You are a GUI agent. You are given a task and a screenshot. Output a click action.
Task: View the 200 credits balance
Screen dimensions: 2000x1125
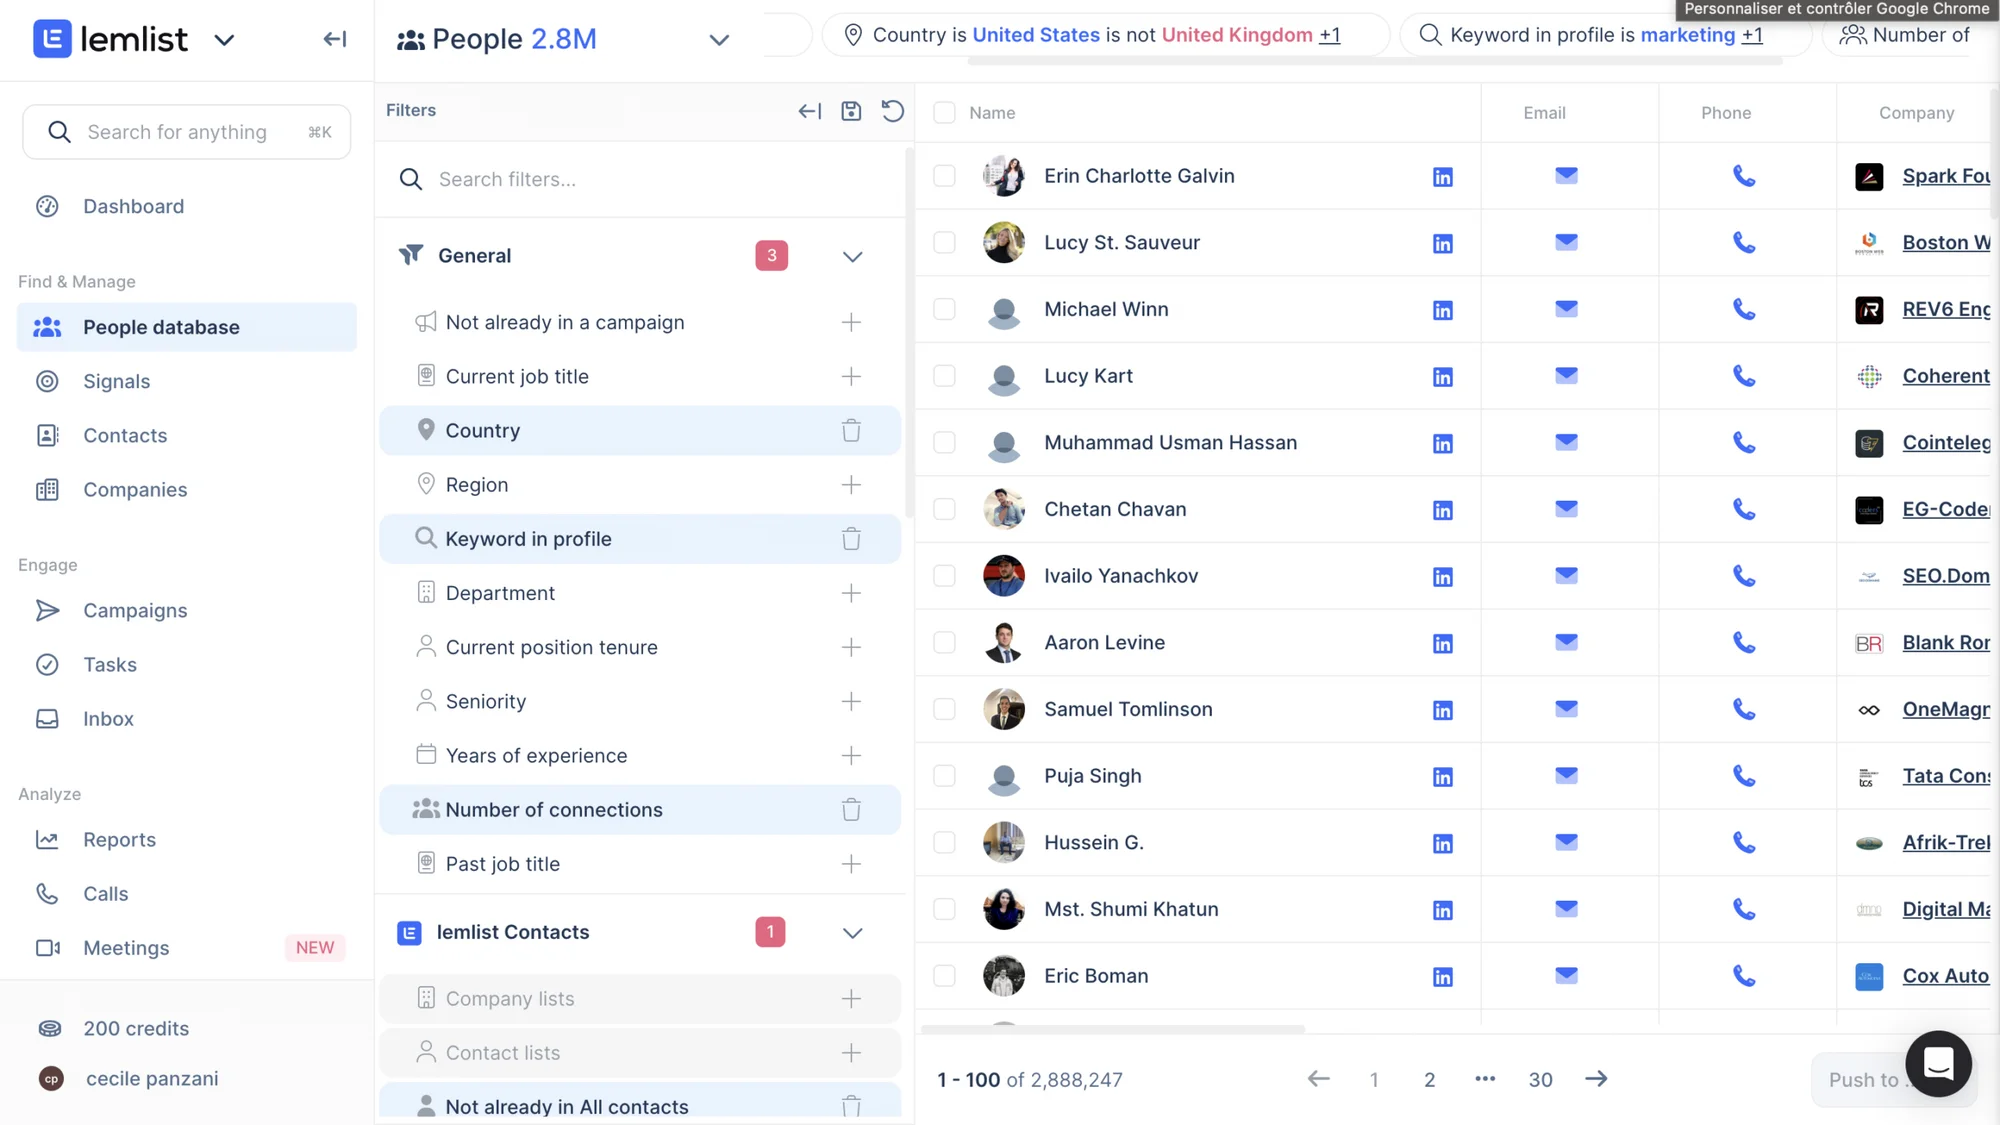click(136, 1028)
